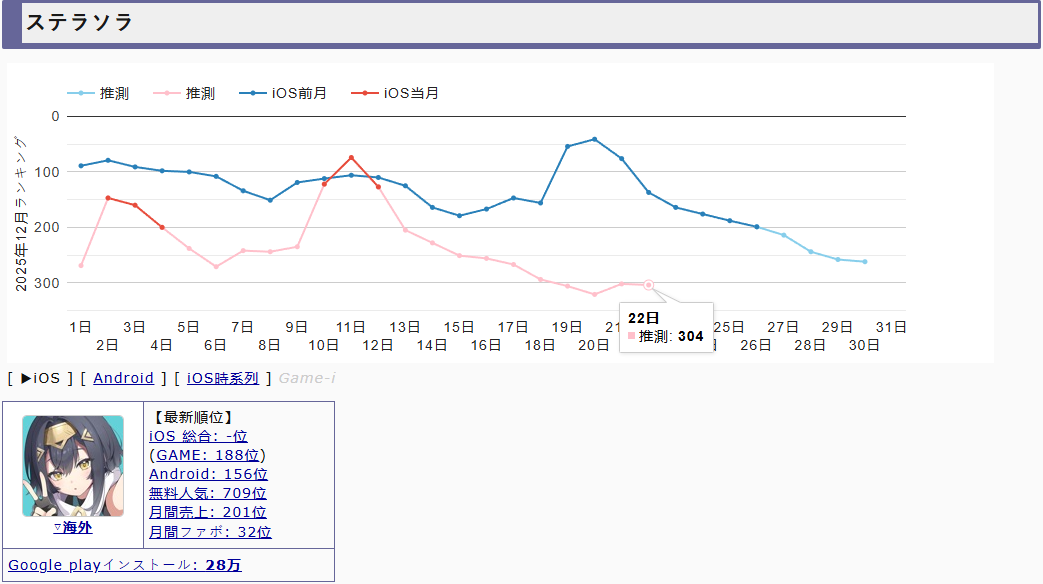Click the pink data point on 1日
1043x584 pixels.
click(x=81, y=265)
